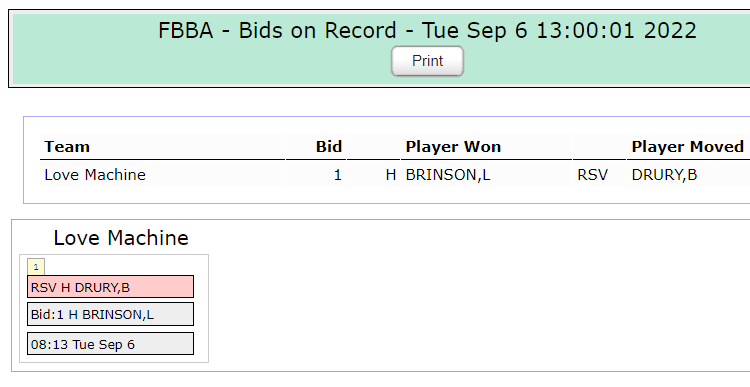Click the Print button
The image size is (750, 387).
(x=427, y=61)
